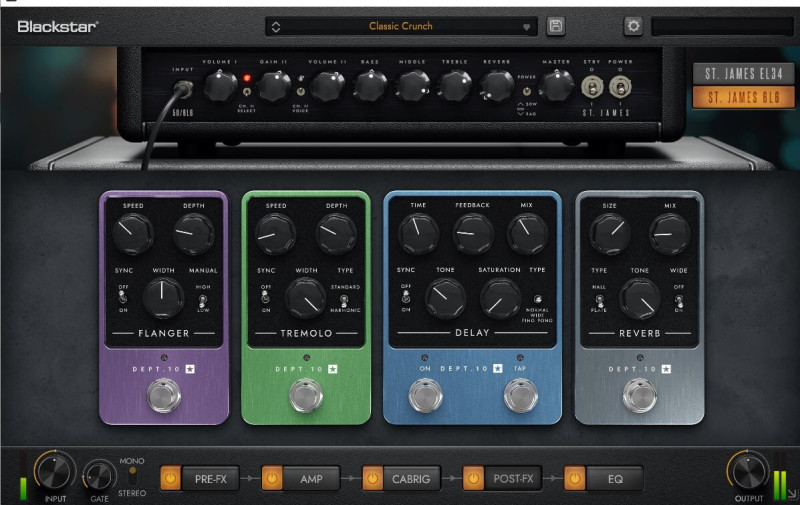
Task: Click the Tremolo WIDTH knob
Action: 306,298
